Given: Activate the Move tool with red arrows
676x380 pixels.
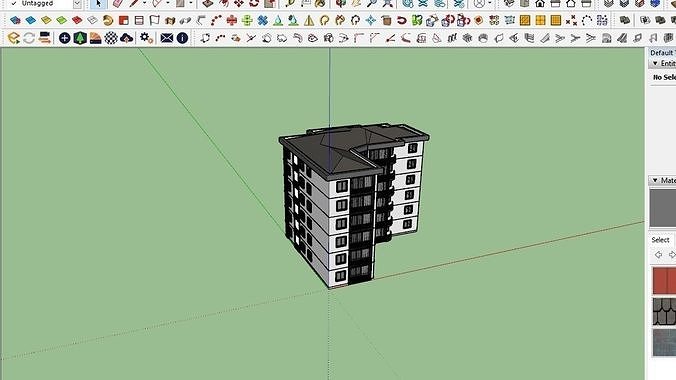Looking at the screenshot, I should (x=238, y=4).
